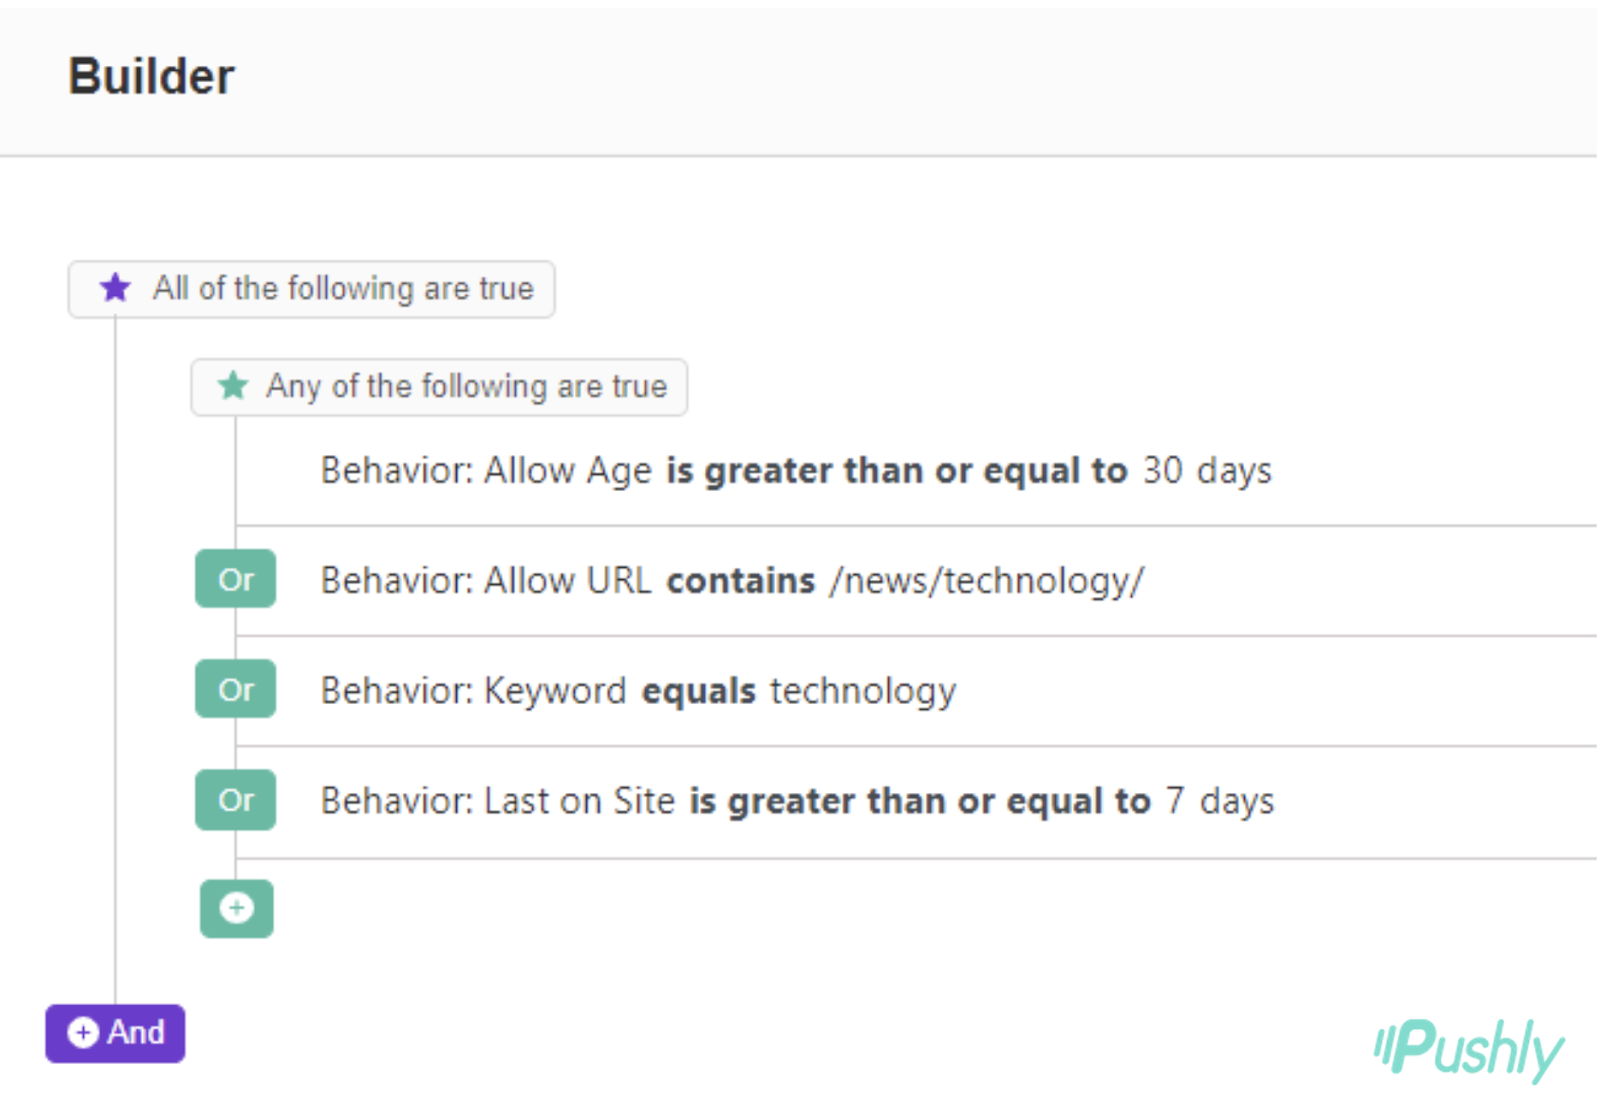Select the Allow Age operator 'is greater than or equal to'
Viewport: 1600px width, 1112px height.
(896, 470)
